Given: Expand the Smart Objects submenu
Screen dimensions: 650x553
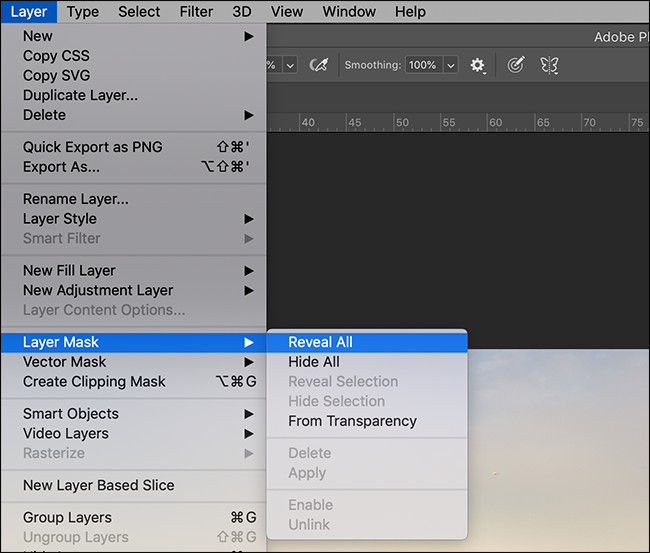Looking at the screenshot, I should tap(133, 414).
